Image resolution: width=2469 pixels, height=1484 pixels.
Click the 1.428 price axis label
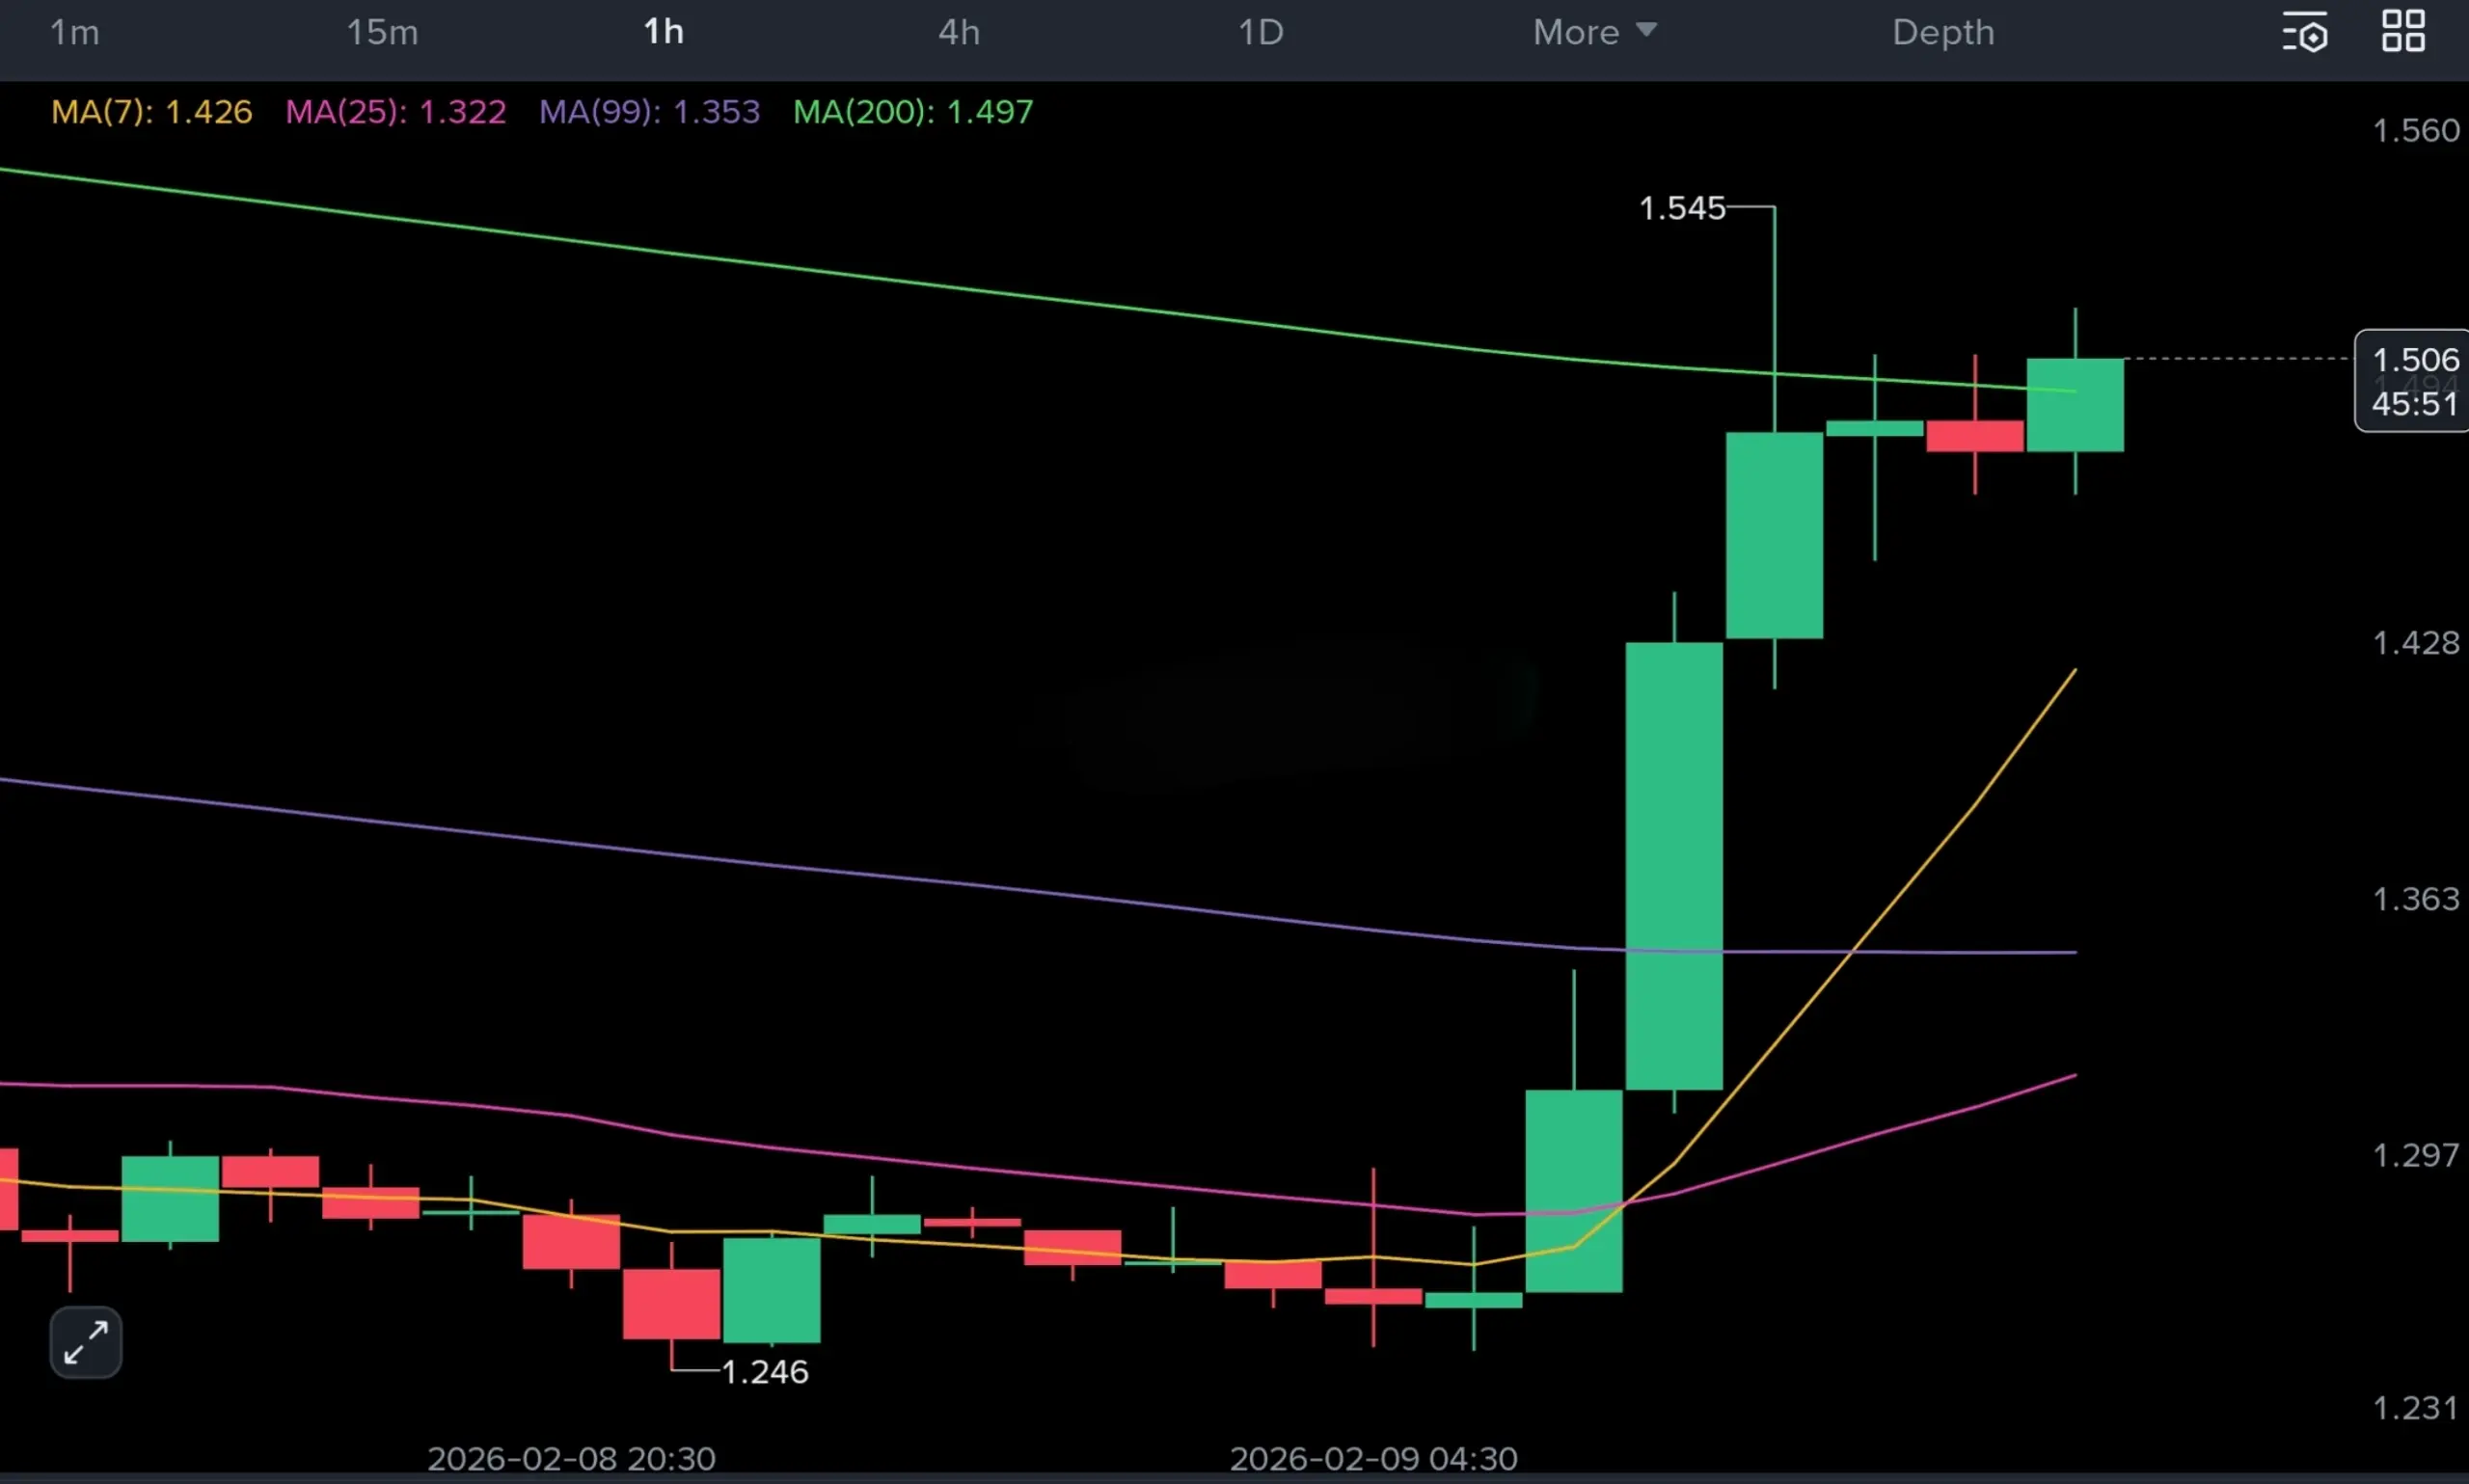[x=2415, y=642]
